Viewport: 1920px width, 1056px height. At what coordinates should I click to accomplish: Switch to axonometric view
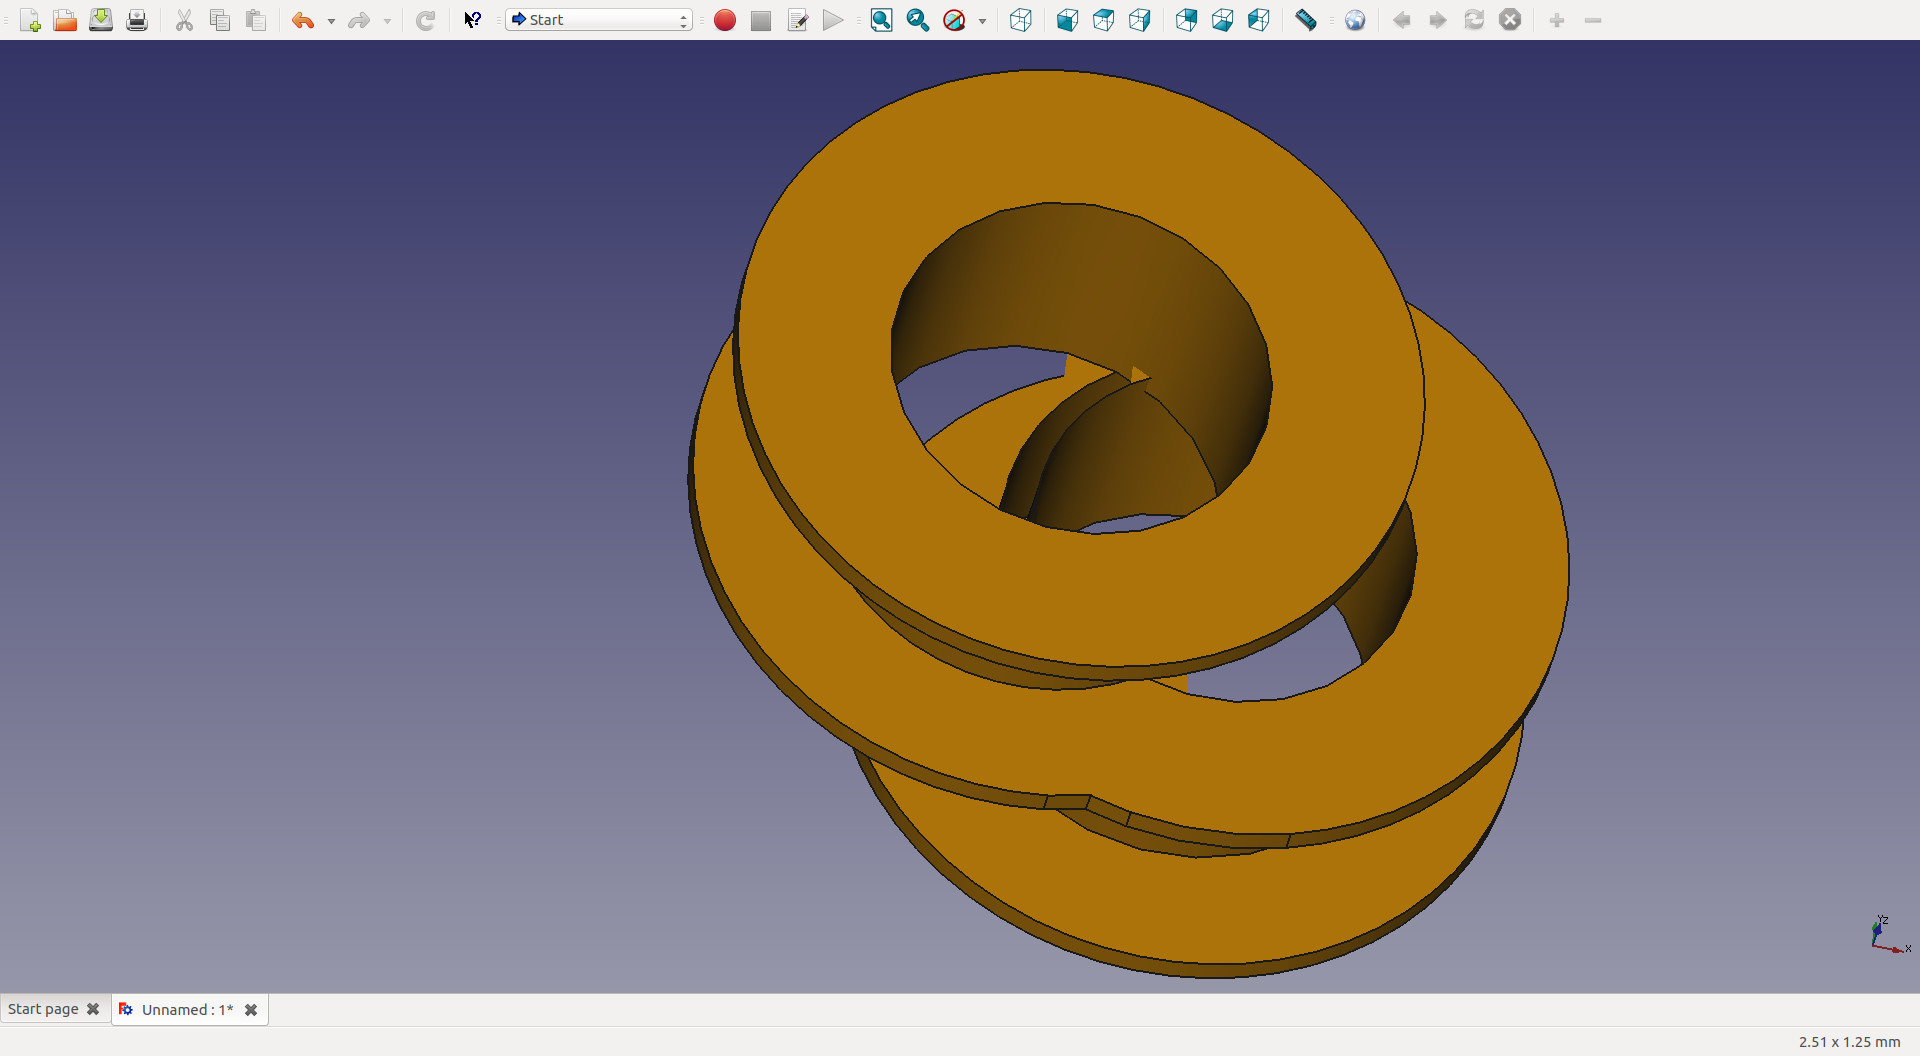point(1020,20)
